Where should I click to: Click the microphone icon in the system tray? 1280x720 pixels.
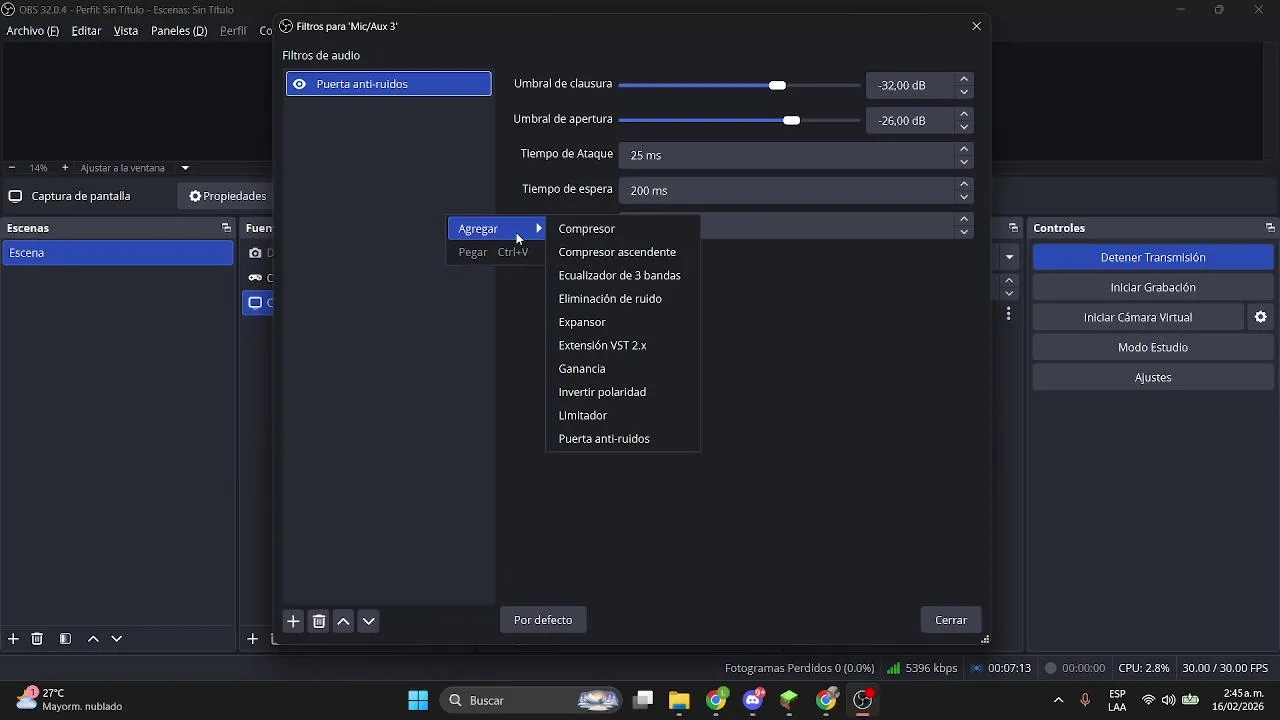coord(1085,700)
